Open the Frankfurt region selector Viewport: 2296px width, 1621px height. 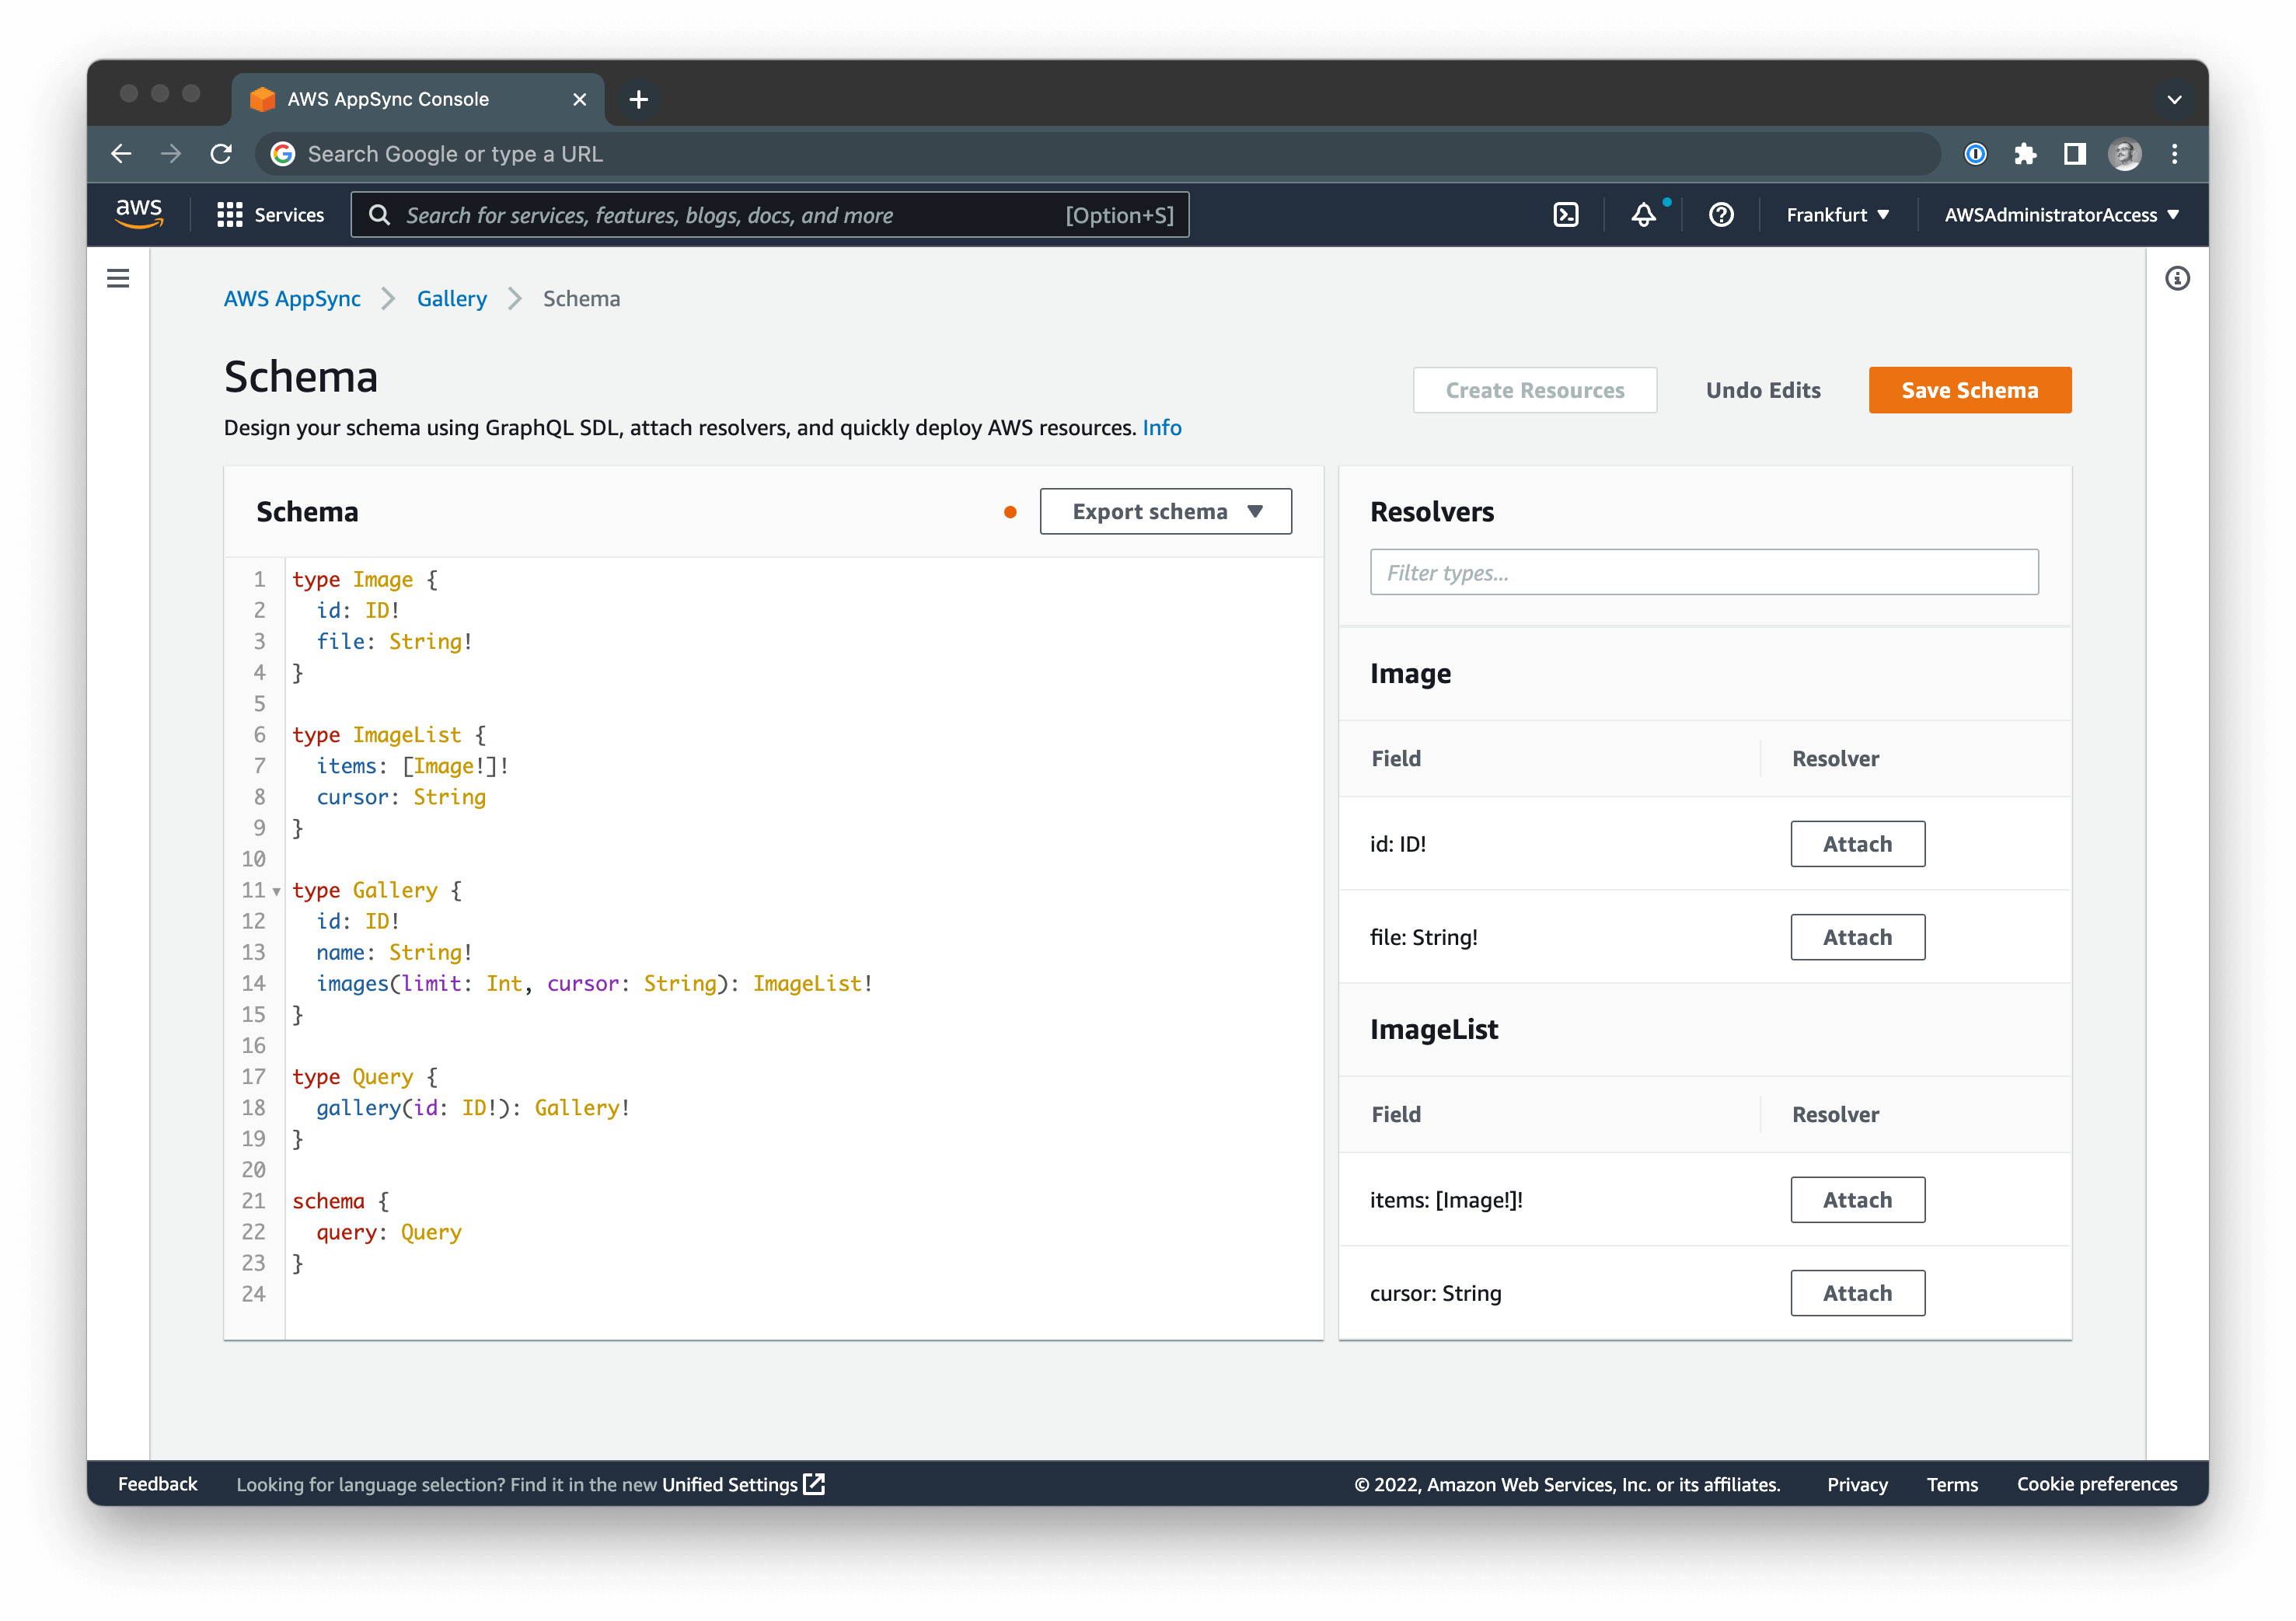click(1836, 214)
